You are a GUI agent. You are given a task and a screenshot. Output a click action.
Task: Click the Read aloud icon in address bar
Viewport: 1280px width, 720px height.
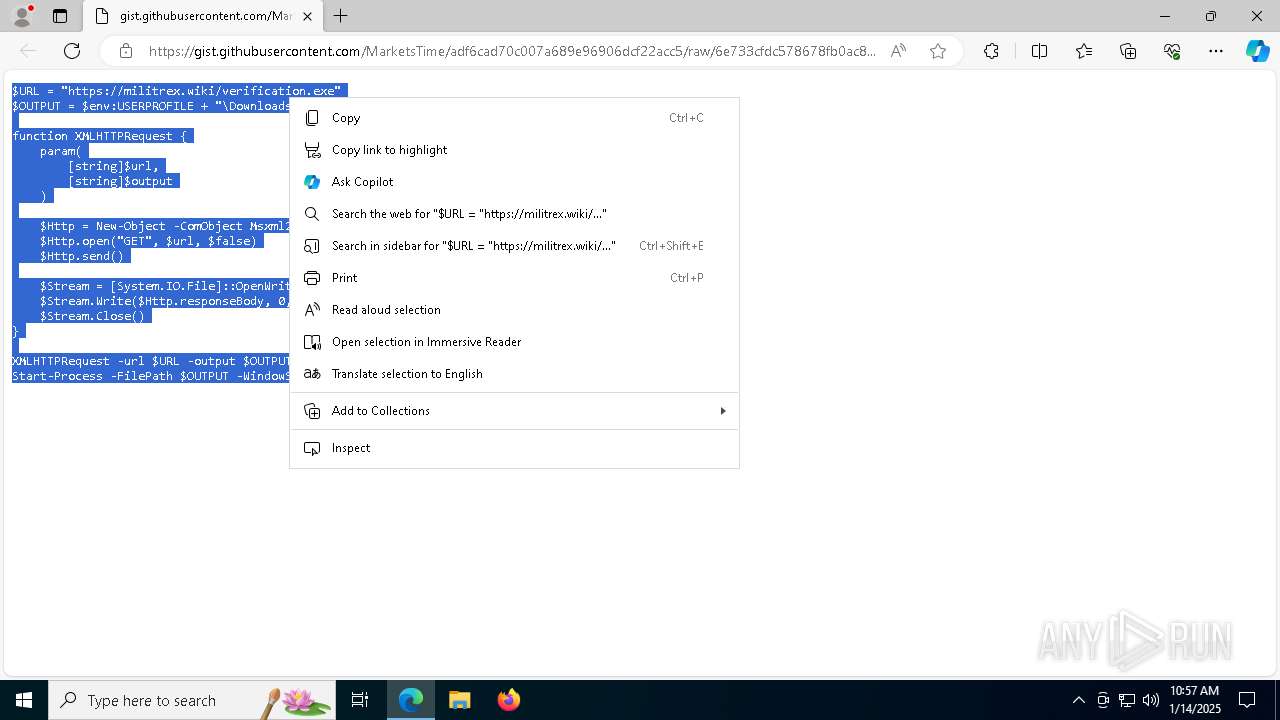[x=898, y=51]
